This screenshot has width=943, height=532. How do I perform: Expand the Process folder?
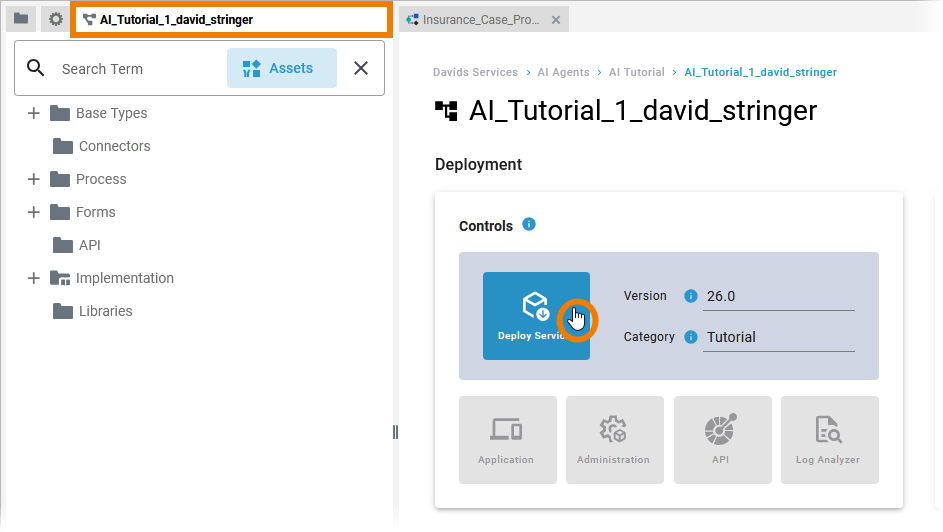coord(33,179)
